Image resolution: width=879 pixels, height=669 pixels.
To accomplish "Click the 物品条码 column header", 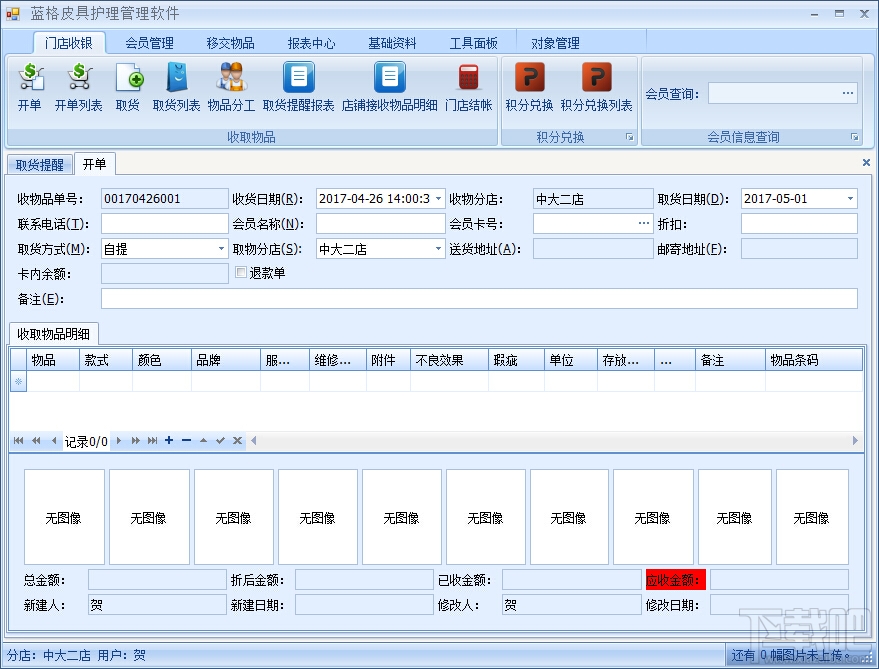I will (x=813, y=360).
